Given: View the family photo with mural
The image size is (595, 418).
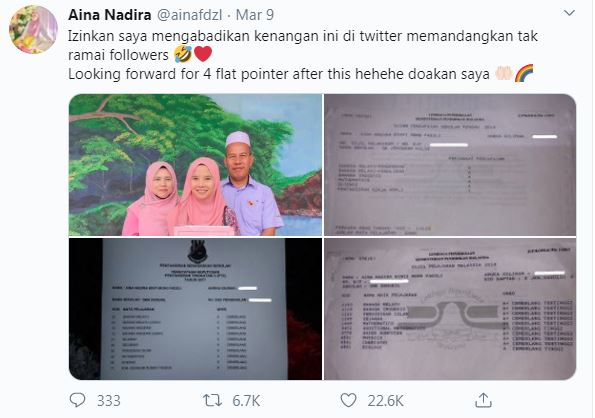Looking at the screenshot, I should click(x=195, y=165).
